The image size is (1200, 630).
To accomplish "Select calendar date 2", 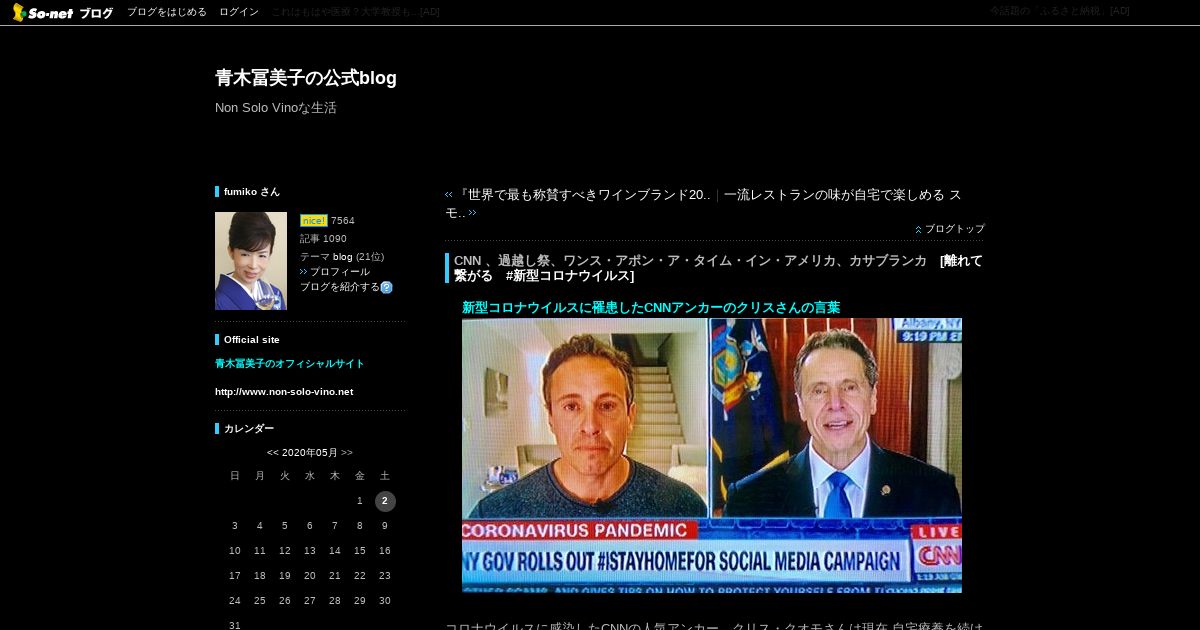I will (x=385, y=501).
